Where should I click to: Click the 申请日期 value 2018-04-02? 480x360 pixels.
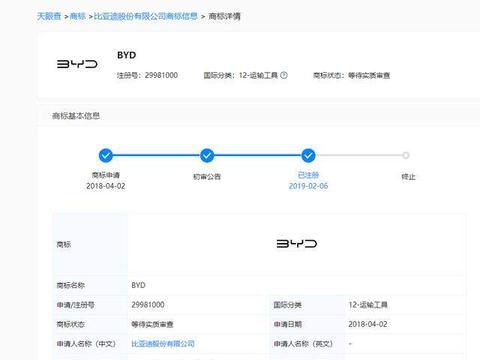(368, 324)
